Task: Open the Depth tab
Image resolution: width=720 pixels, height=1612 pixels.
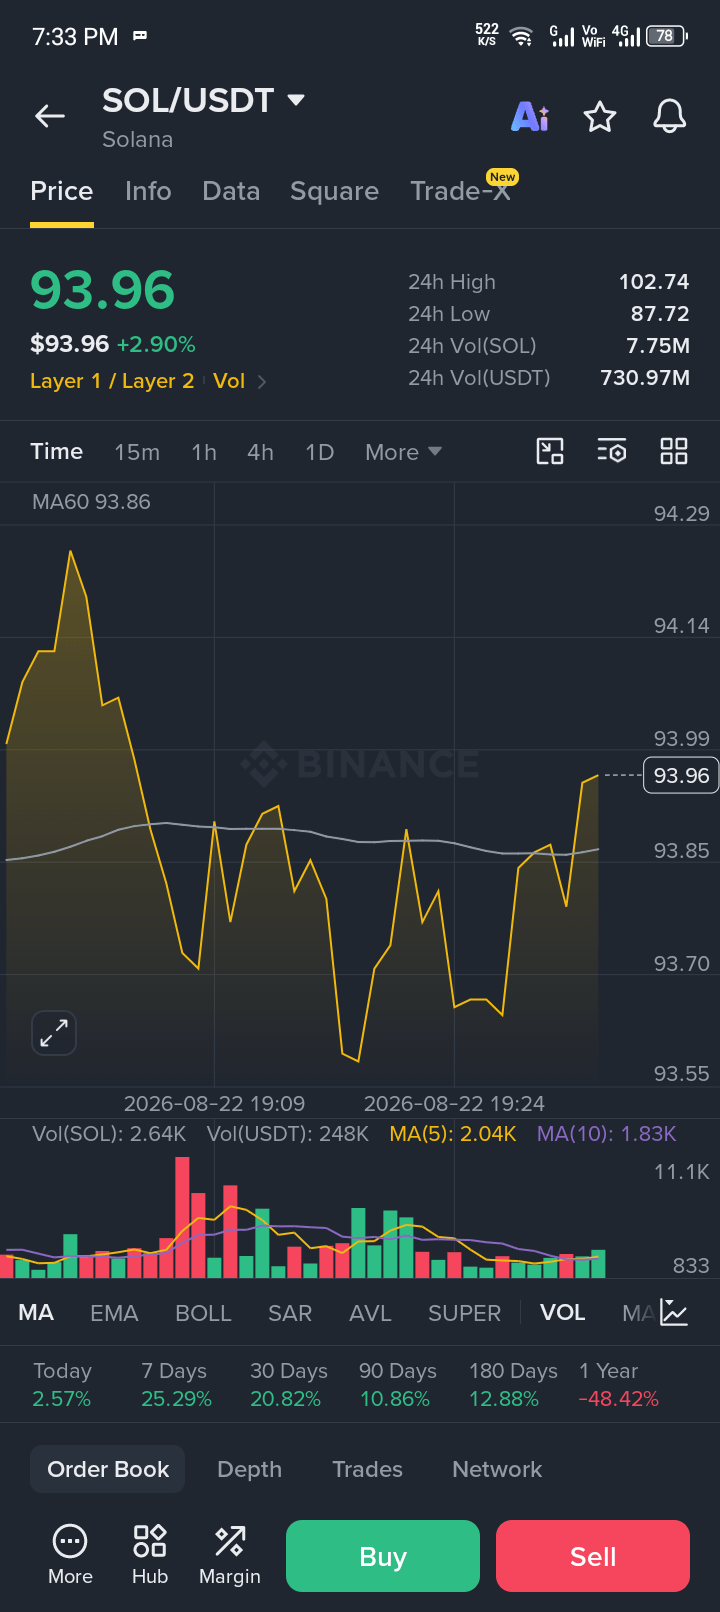Action: click(250, 1469)
